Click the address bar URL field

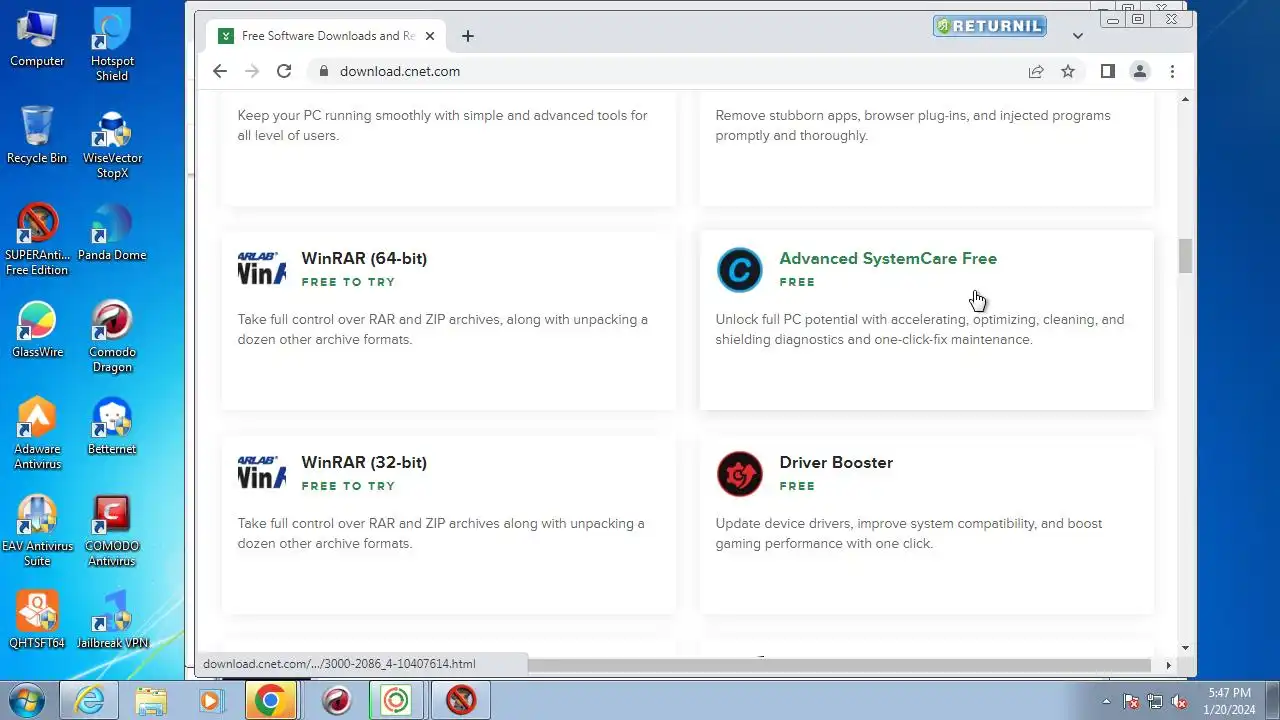(x=660, y=71)
